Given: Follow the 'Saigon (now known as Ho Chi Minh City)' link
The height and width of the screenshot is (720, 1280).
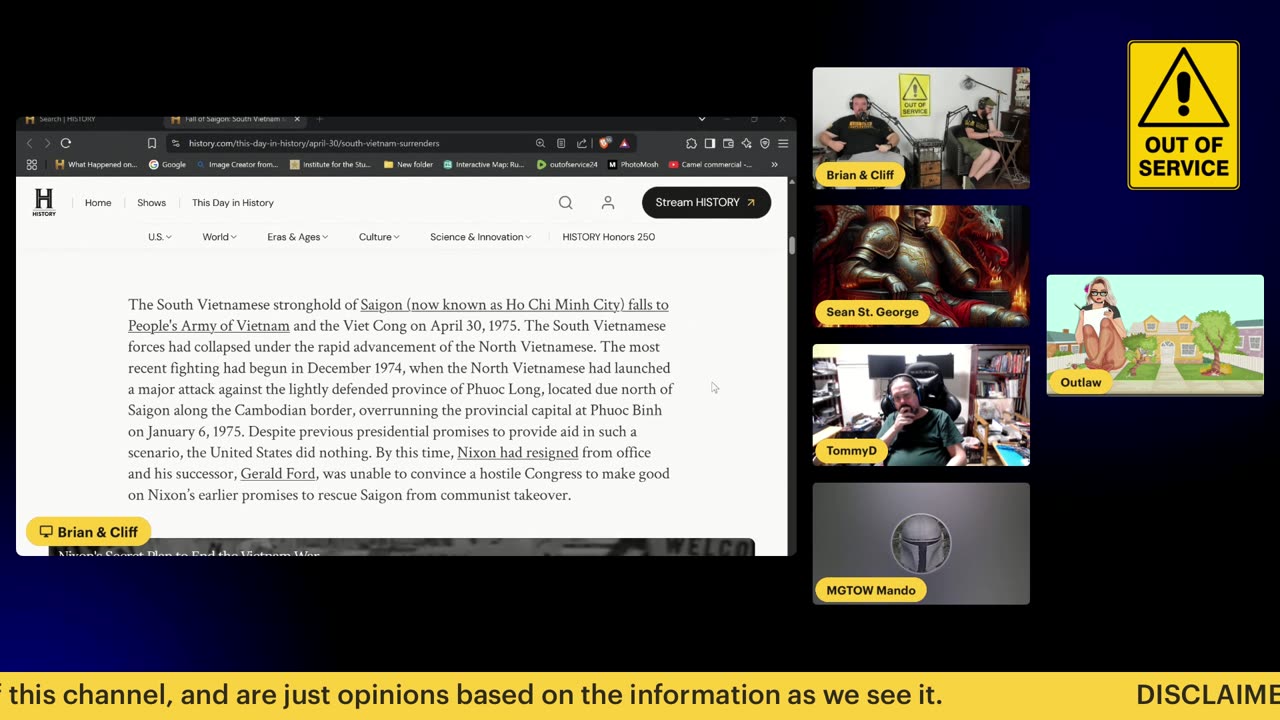Looking at the screenshot, I should tap(514, 304).
